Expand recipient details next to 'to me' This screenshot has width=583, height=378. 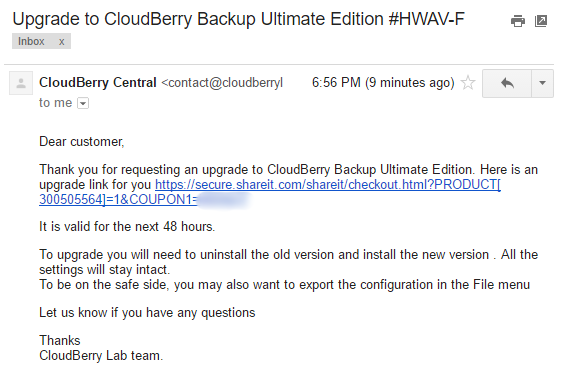tap(83, 103)
